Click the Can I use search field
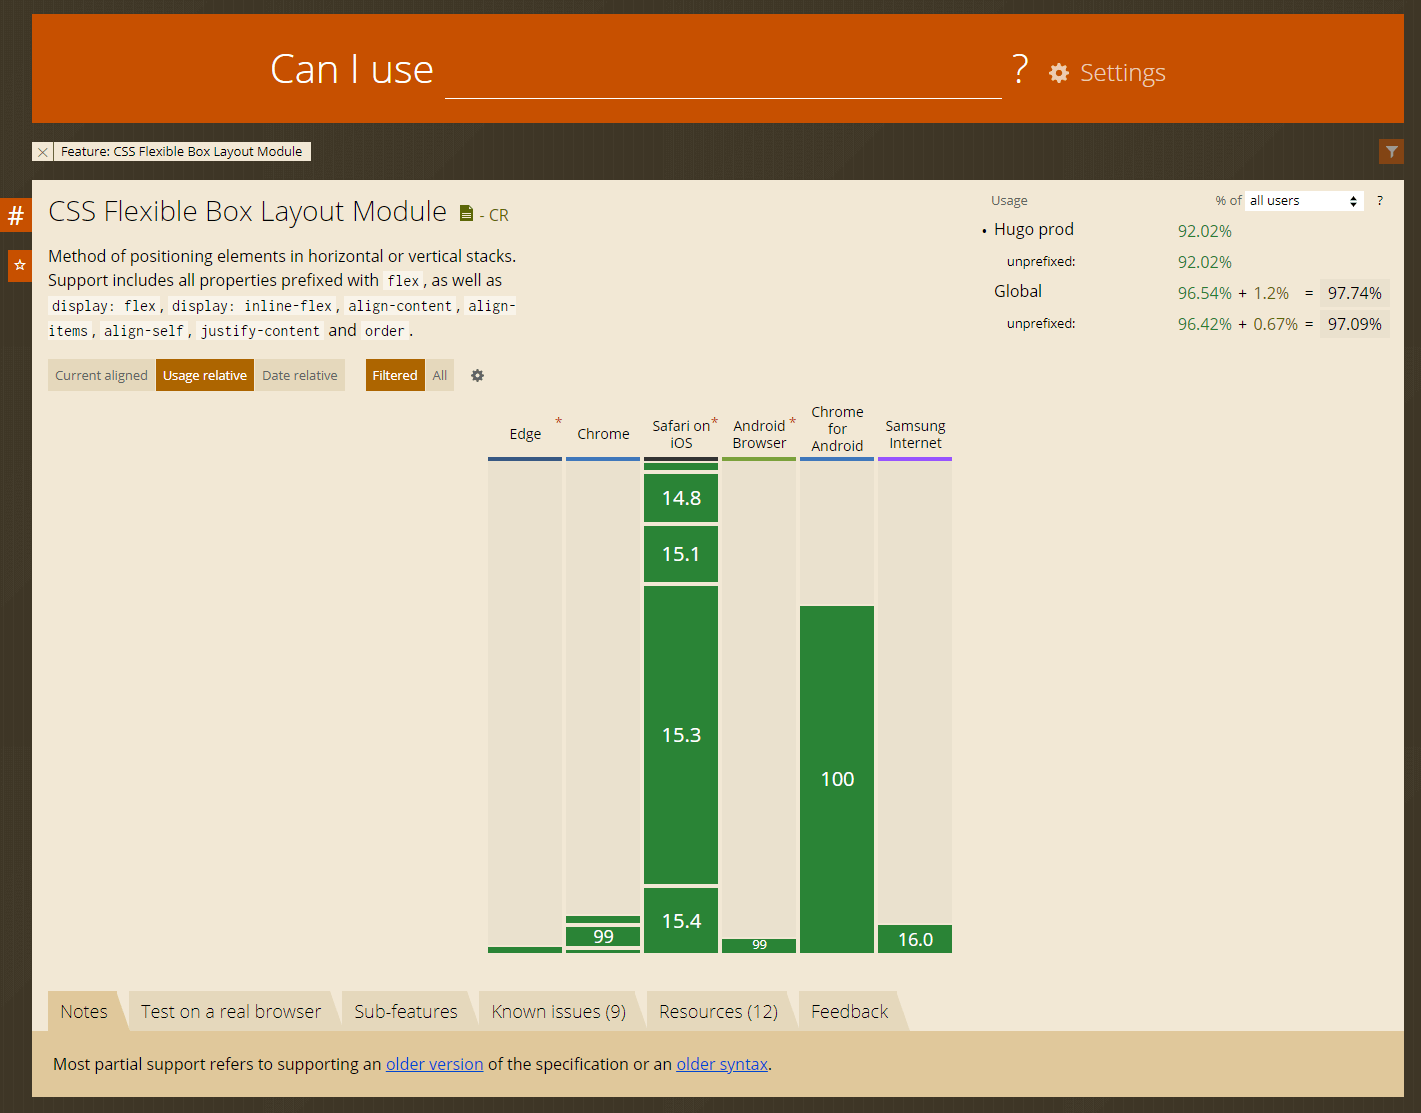This screenshot has width=1421, height=1113. tap(723, 71)
